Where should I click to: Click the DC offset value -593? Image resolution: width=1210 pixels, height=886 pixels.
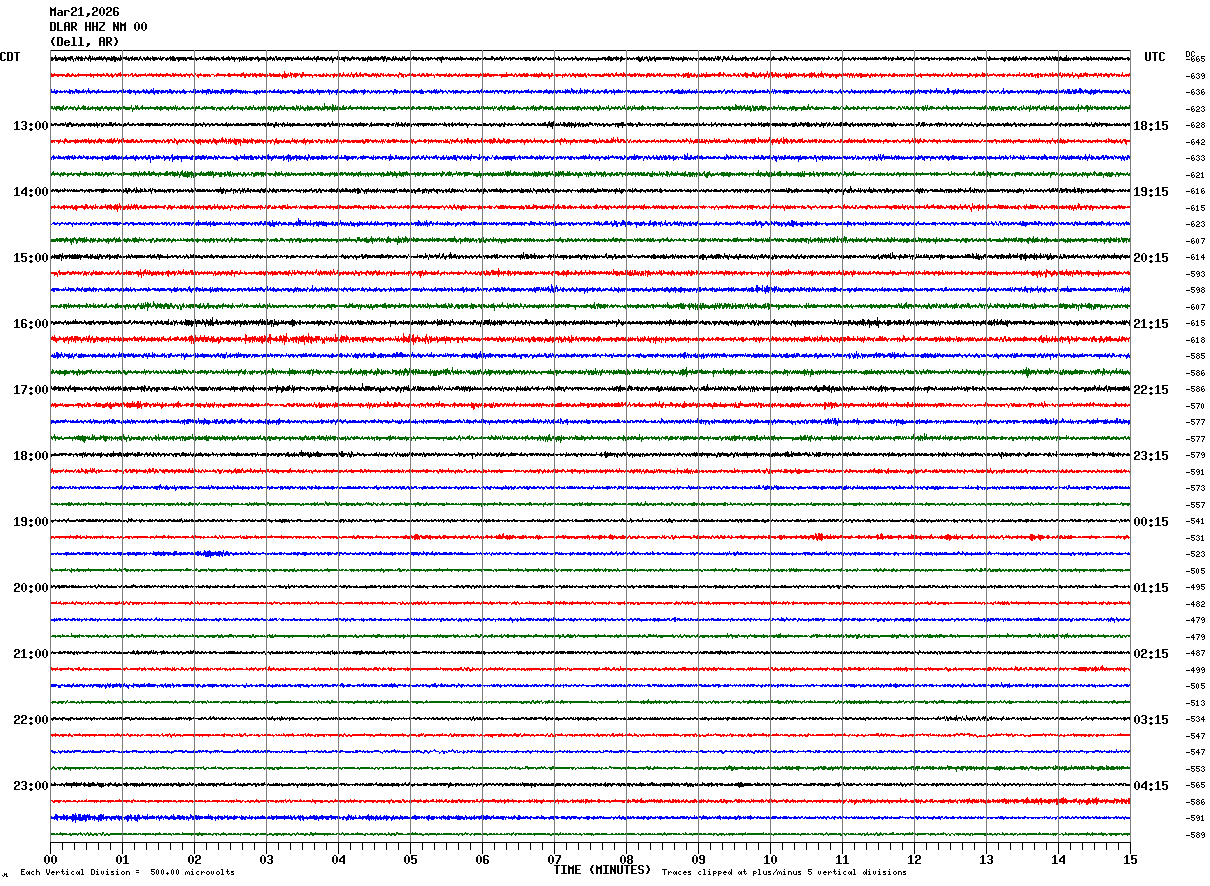pos(1195,274)
